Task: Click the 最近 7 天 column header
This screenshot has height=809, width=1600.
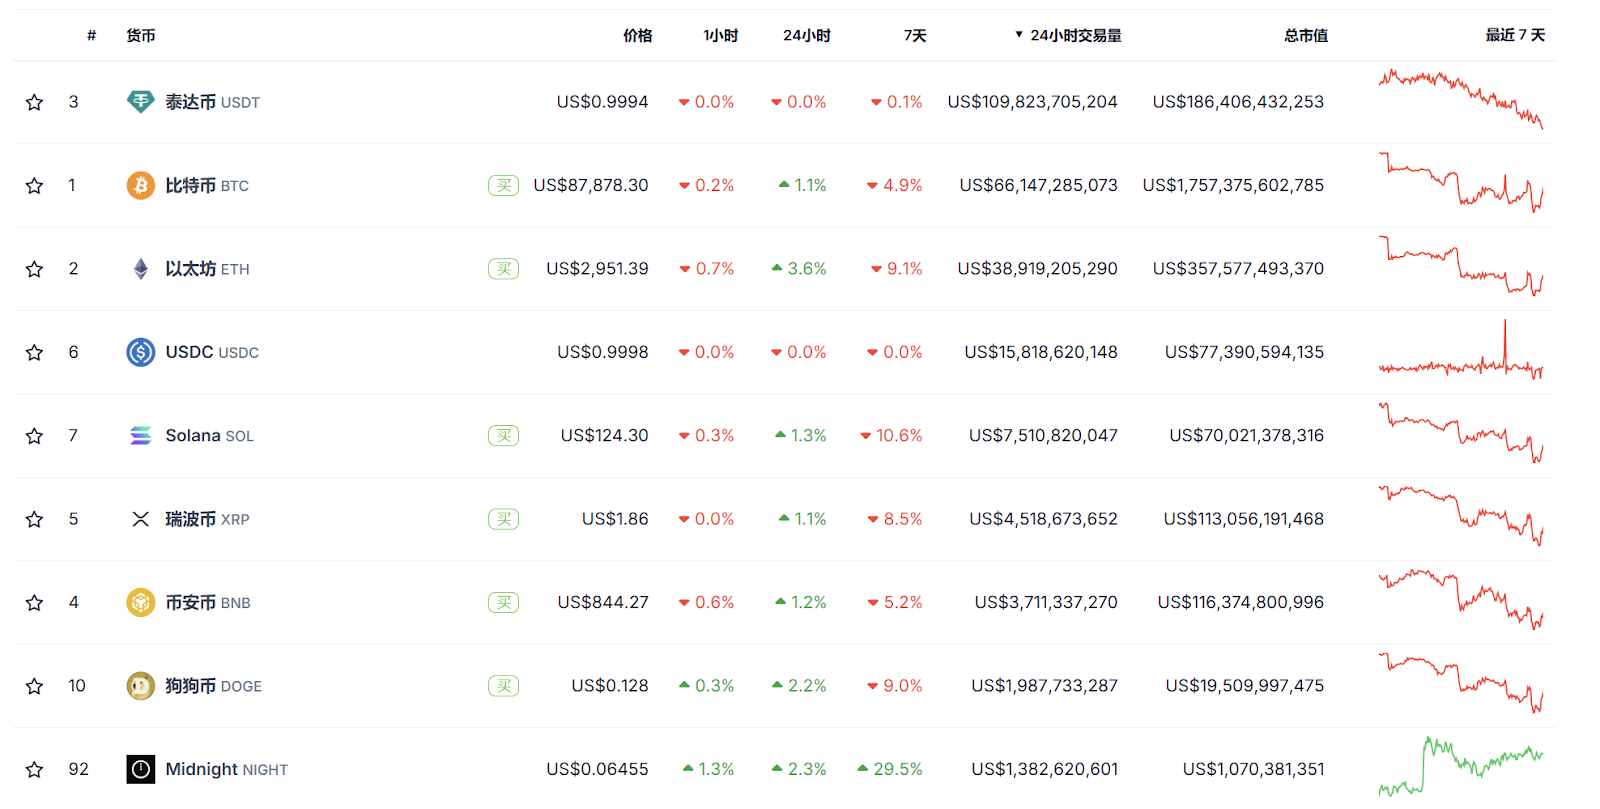Action: coord(1515,35)
